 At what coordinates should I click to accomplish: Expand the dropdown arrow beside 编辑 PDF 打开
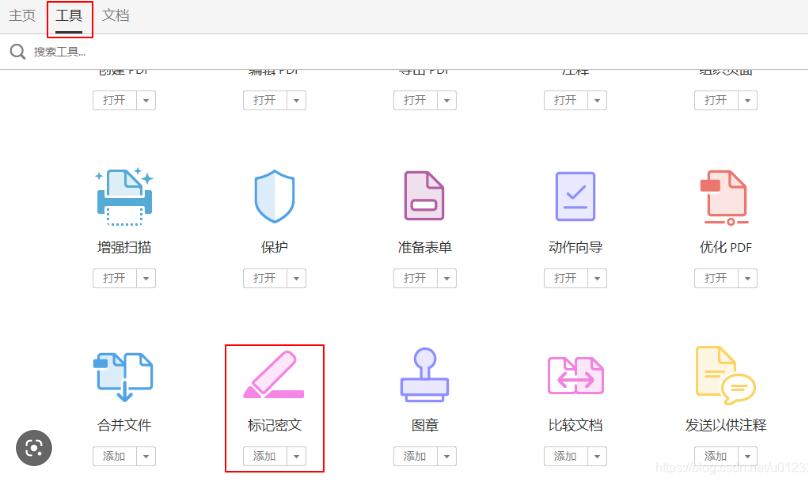point(297,100)
